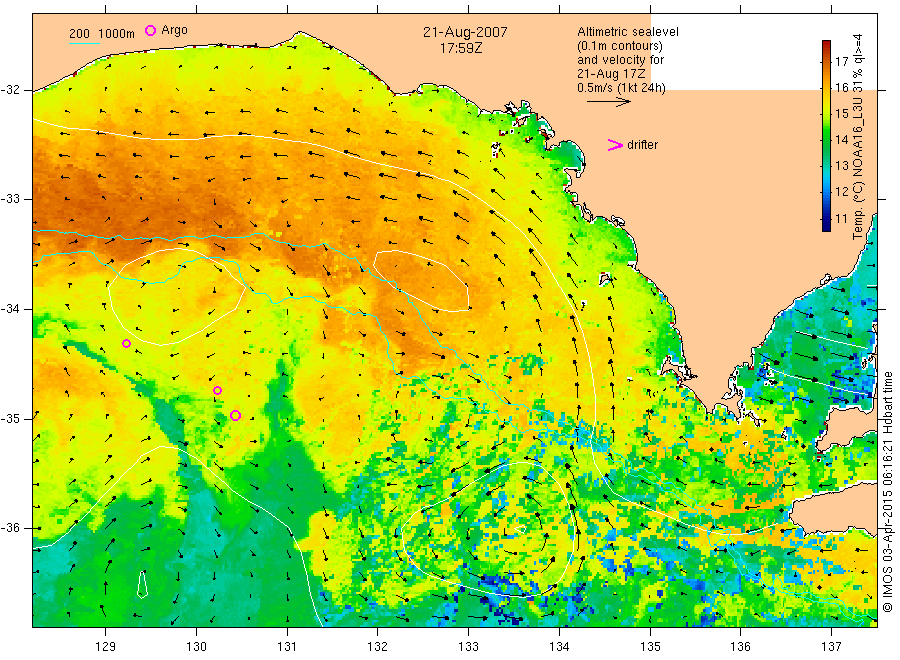Viewport: 900px width, 660px height.
Task: Click the color bar value 17
Action: pos(841,61)
